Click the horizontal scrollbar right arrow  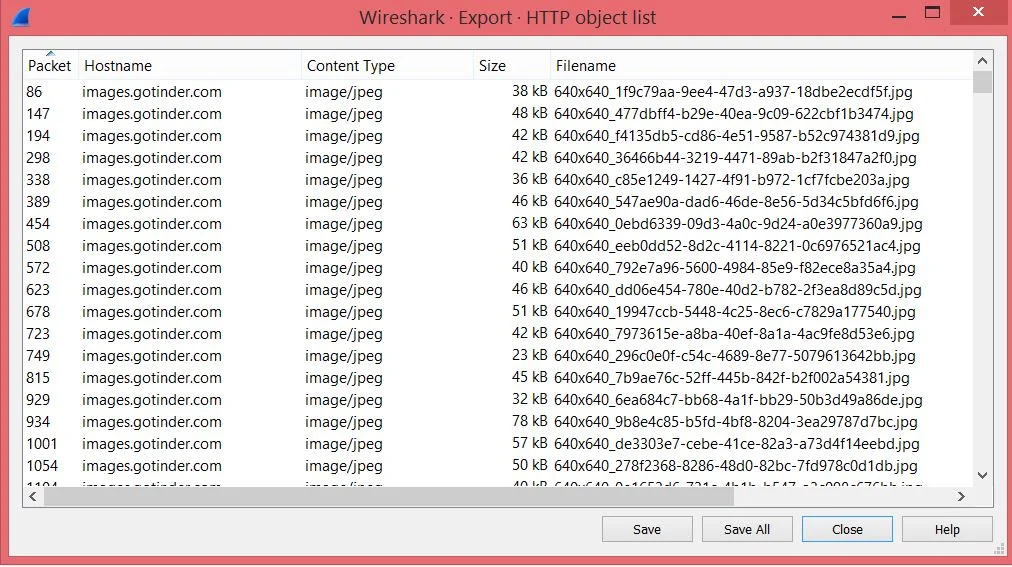coord(961,496)
